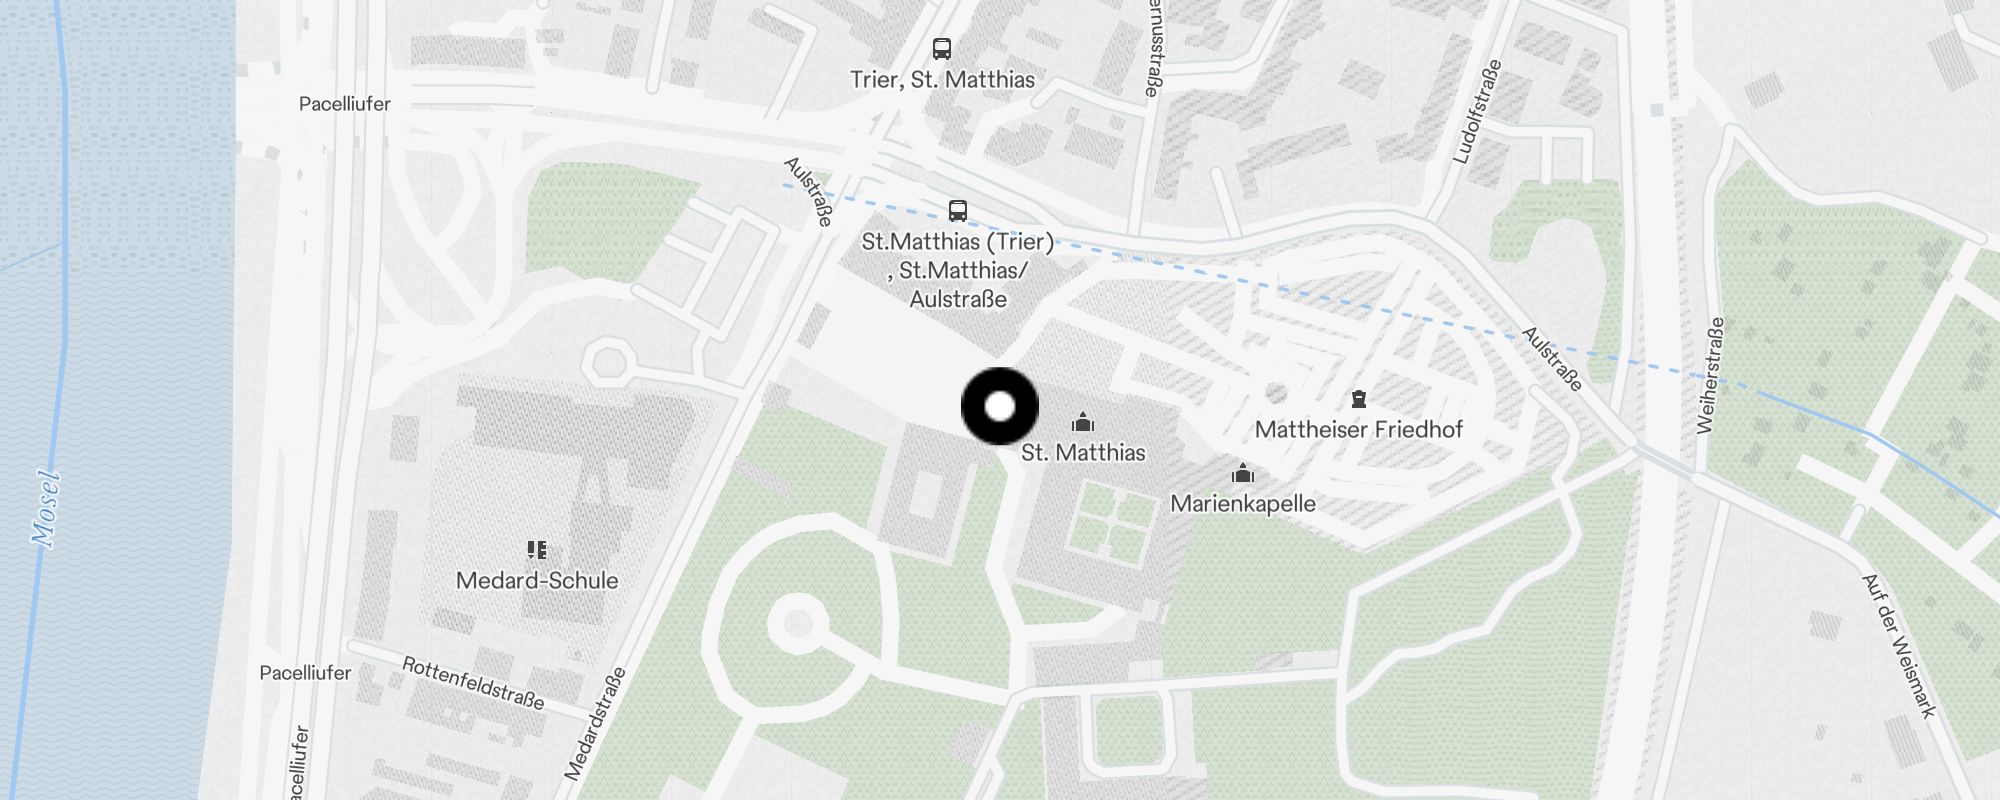Open the Medard-Schule label

pos(537,580)
